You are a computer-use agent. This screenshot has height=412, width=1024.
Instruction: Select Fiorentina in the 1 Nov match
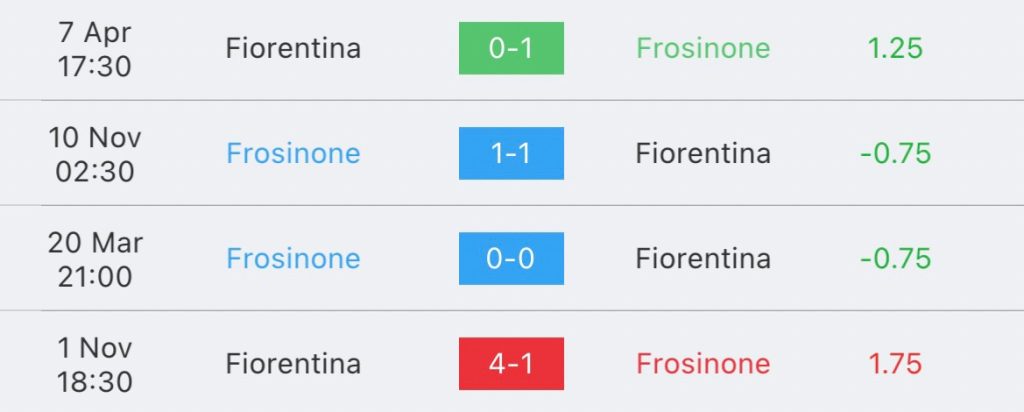[x=293, y=363]
